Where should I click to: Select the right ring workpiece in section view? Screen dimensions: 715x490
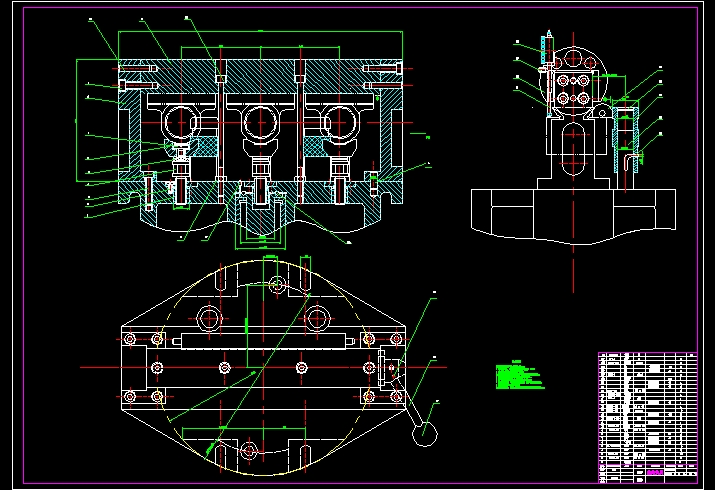click(x=340, y=123)
